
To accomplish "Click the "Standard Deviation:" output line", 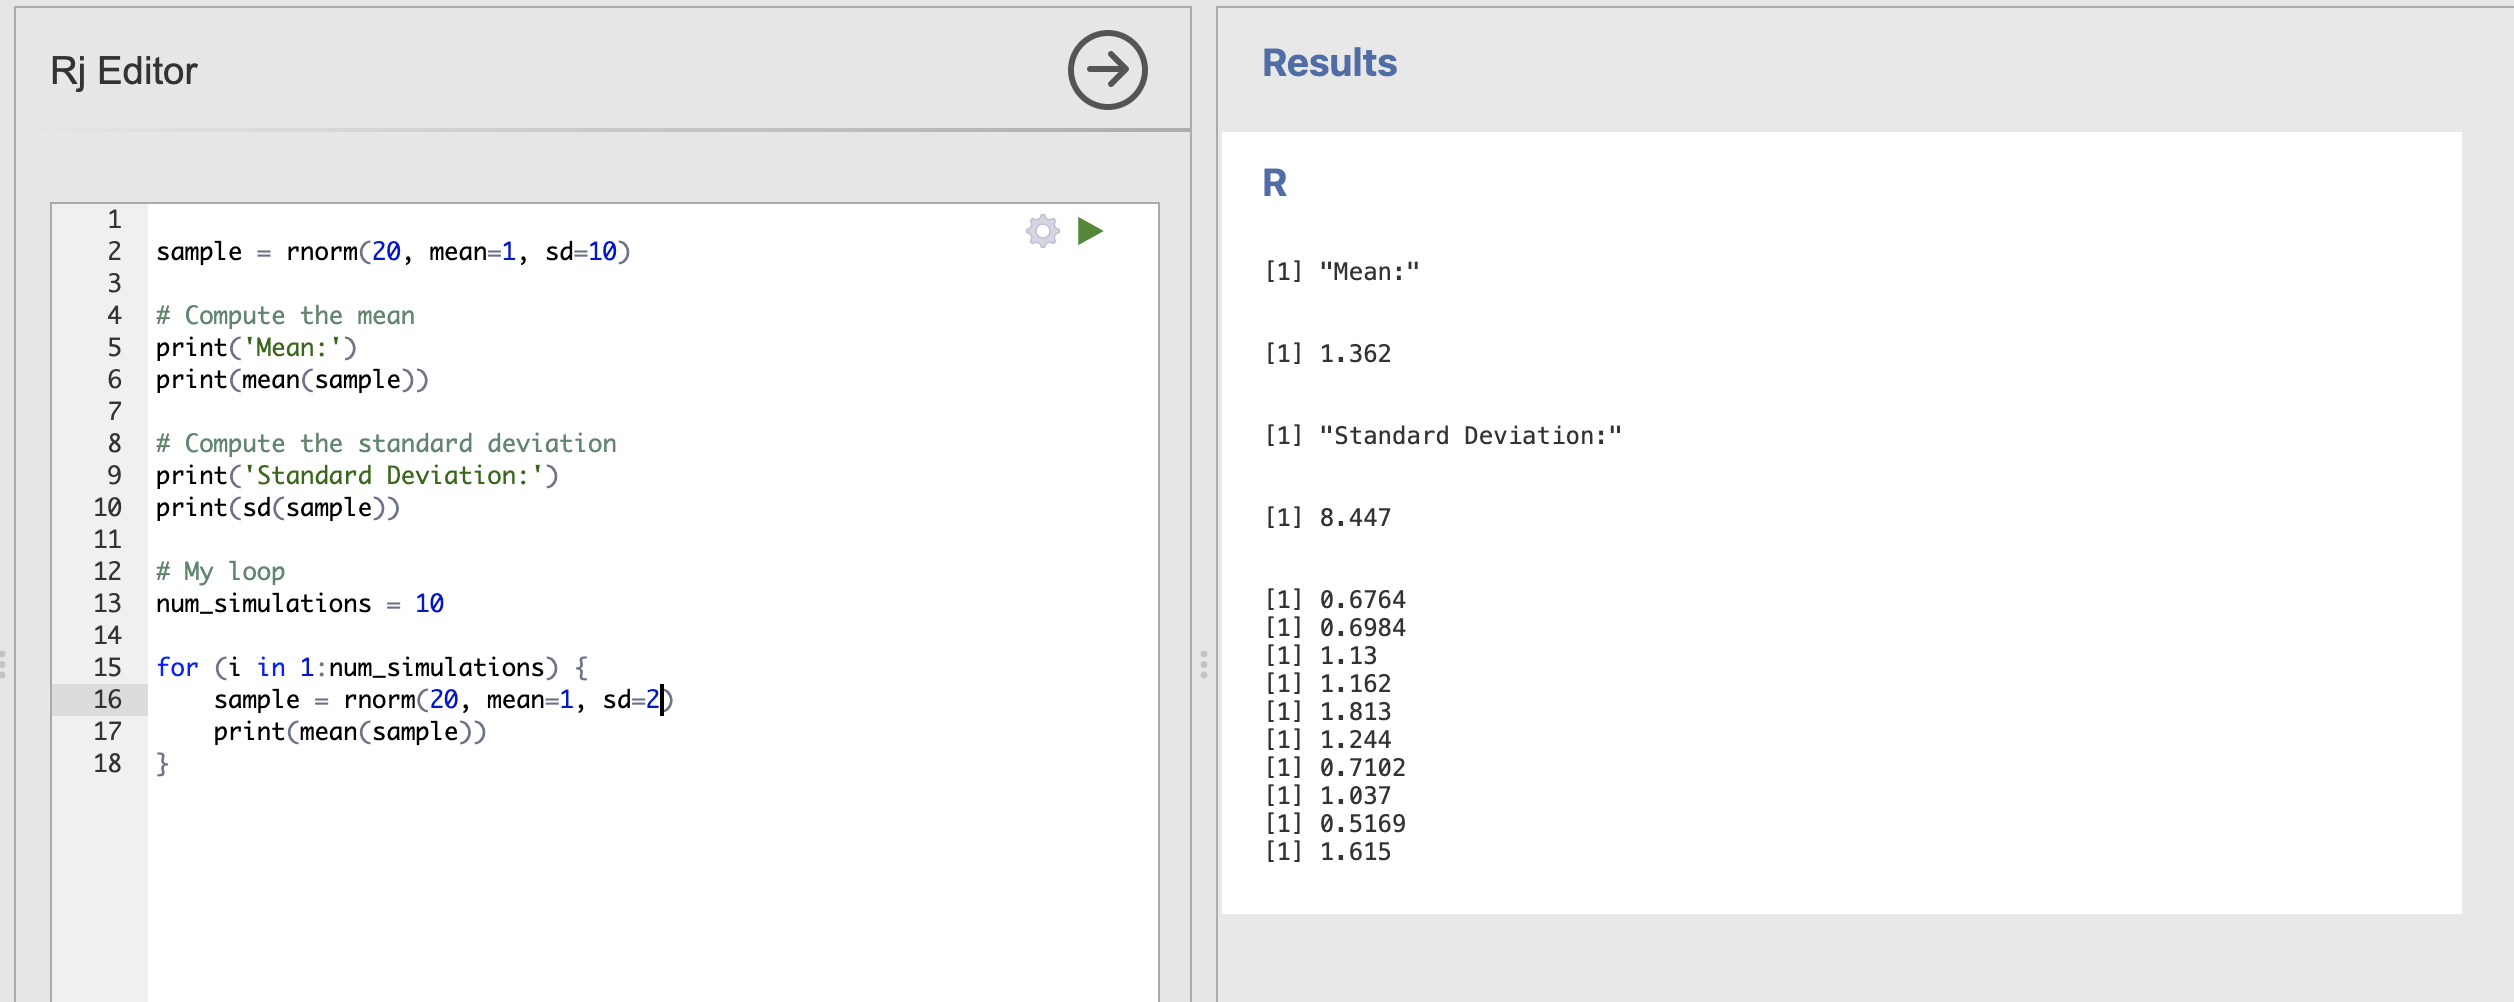I will pos(1443,436).
